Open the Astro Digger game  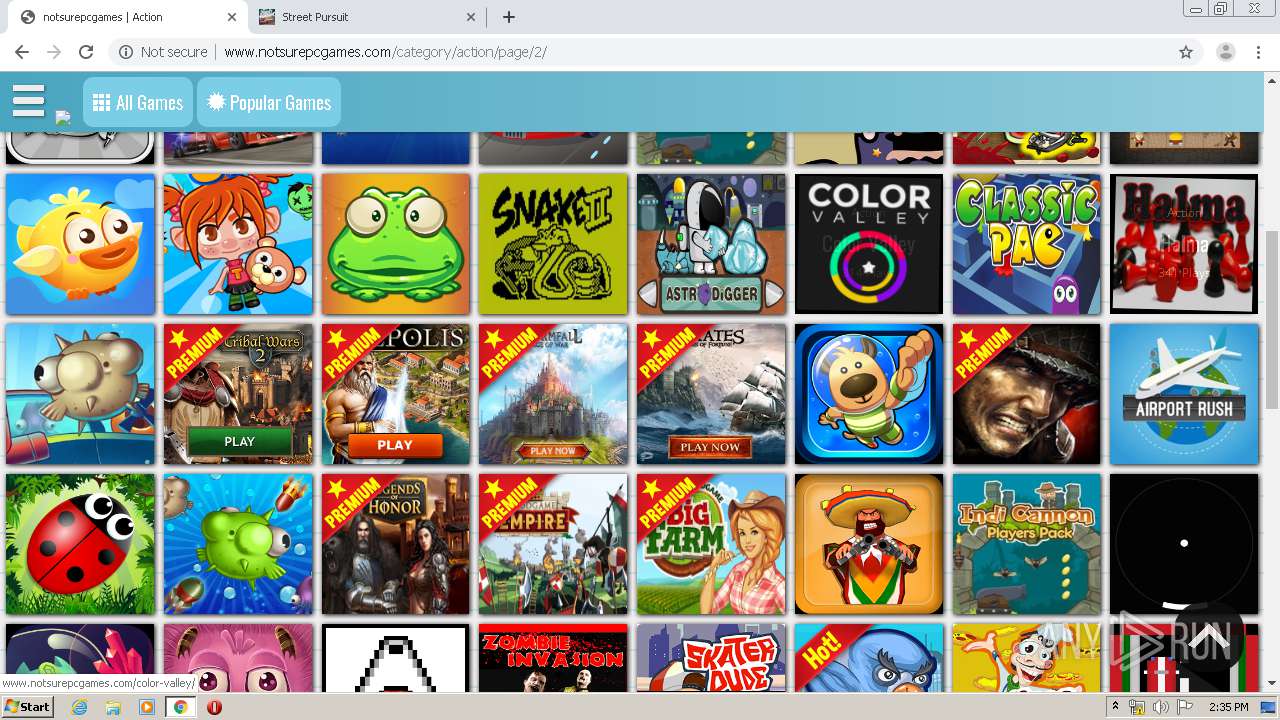tap(711, 244)
